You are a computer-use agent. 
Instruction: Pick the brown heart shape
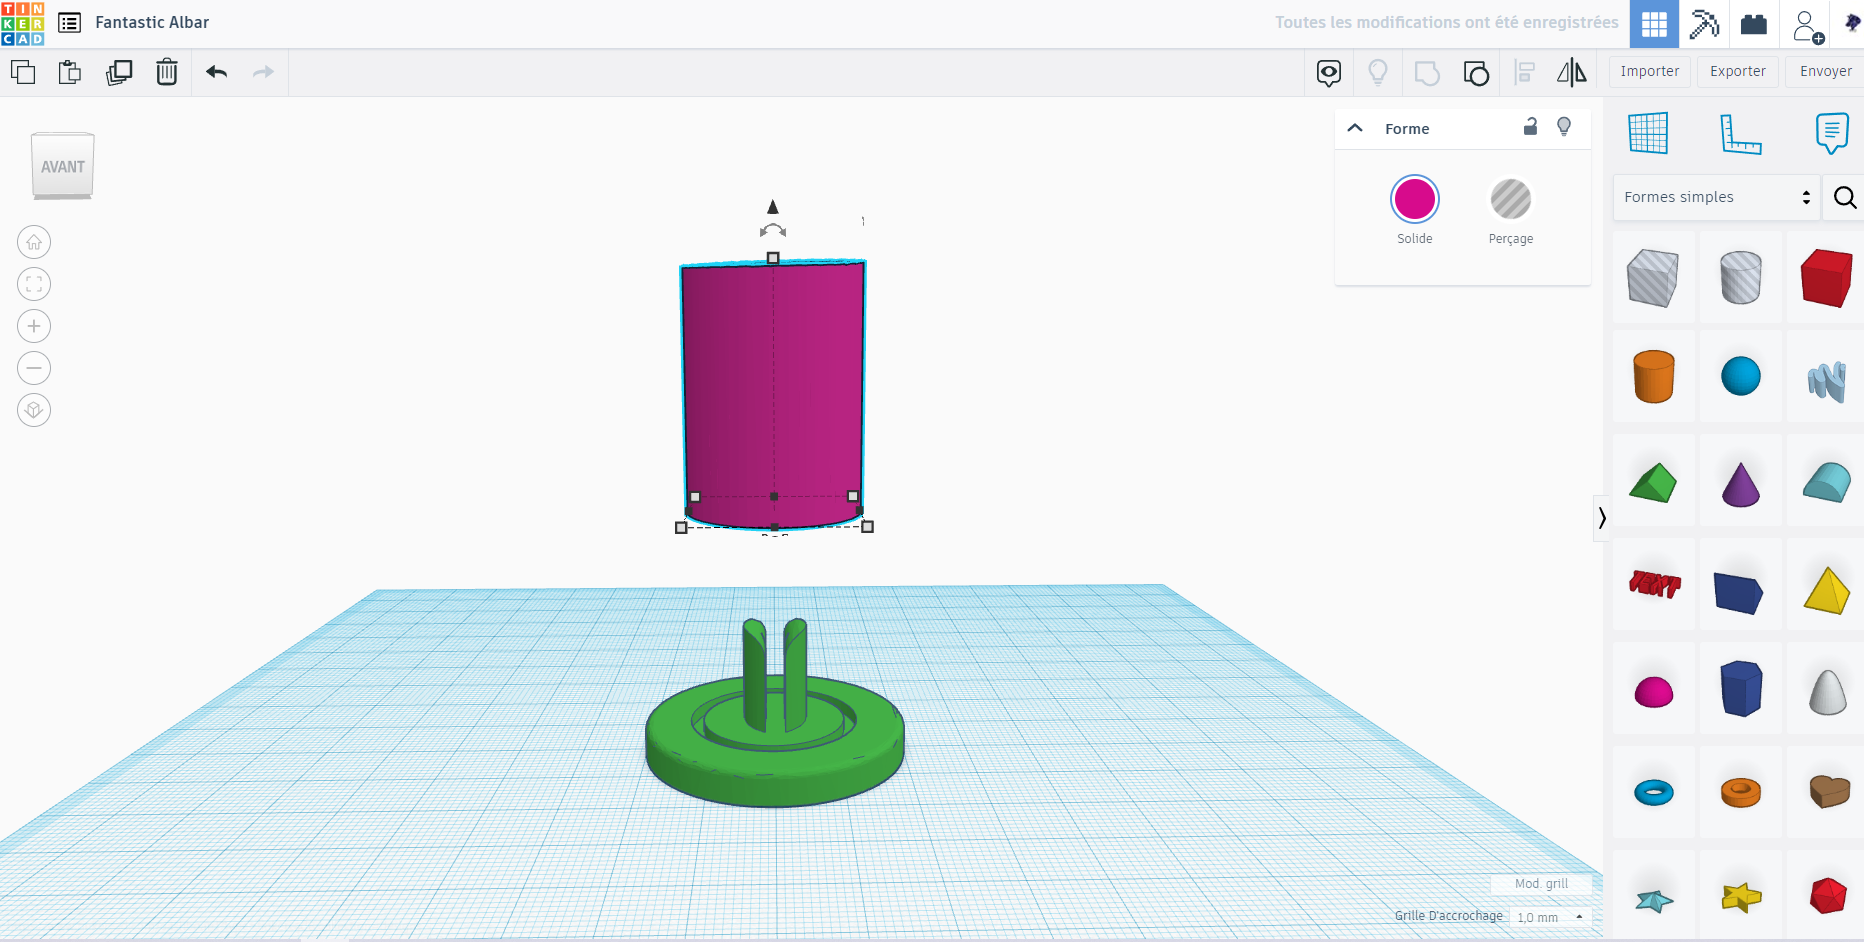(1830, 792)
